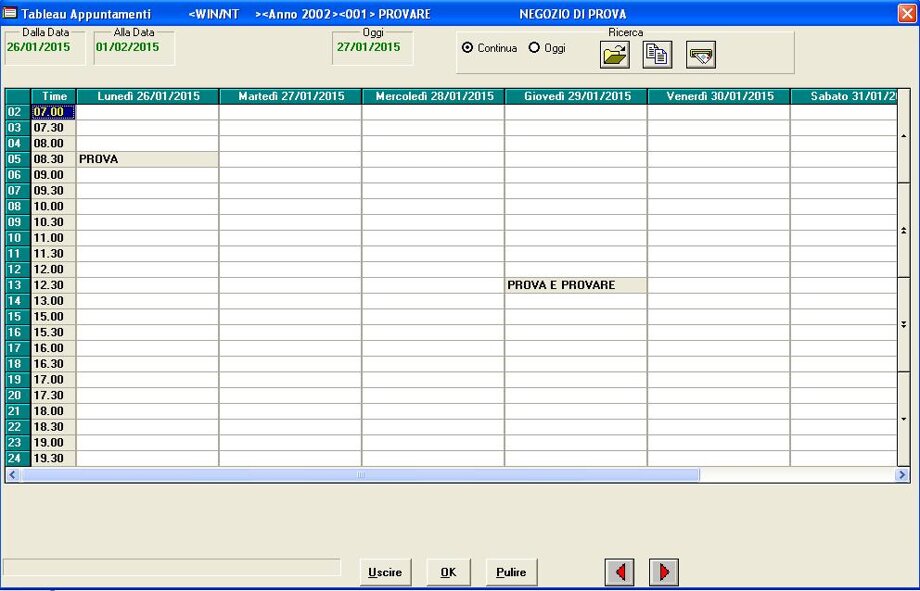Go to next week with red right arrow

point(664,572)
